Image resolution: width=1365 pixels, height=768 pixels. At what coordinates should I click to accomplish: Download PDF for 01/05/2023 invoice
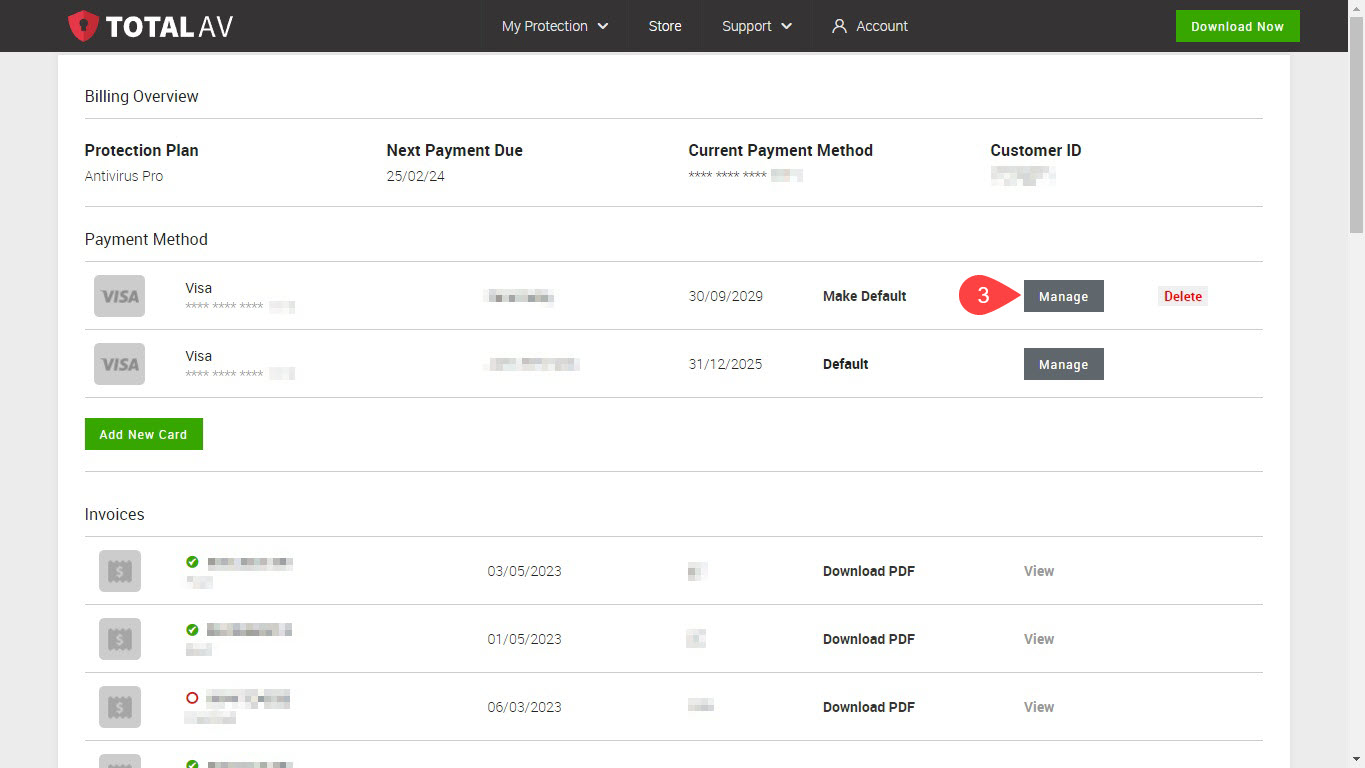pyautogui.click(x=868, y=639)
